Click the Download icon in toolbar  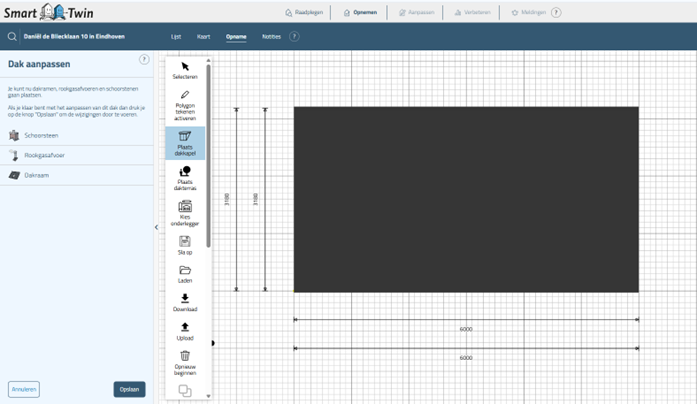click(185, 299)
